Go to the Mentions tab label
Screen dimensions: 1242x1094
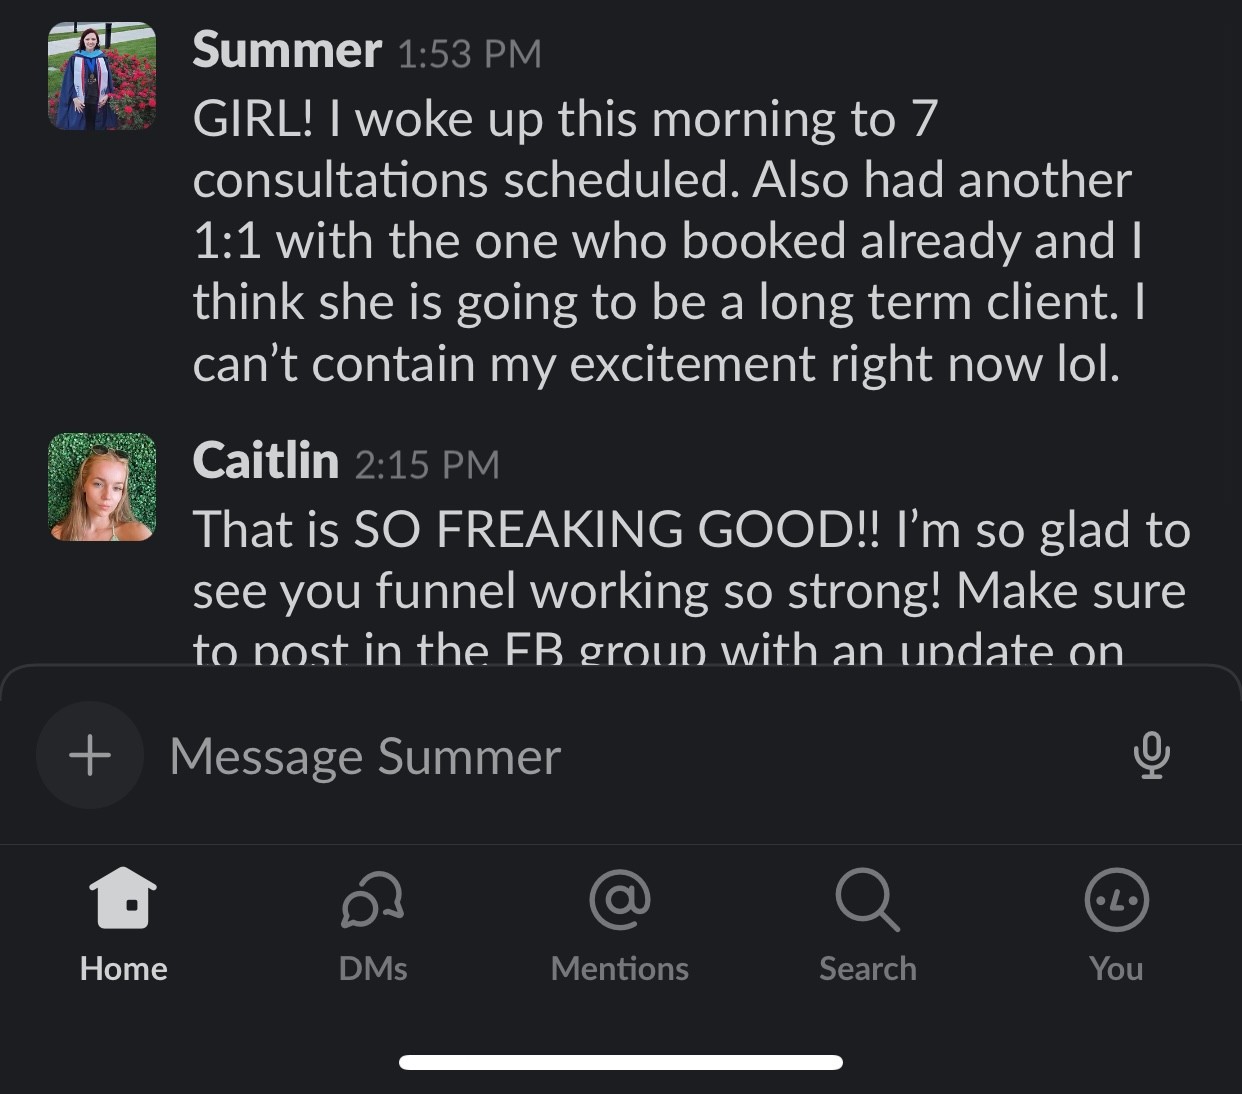(620, 968)
